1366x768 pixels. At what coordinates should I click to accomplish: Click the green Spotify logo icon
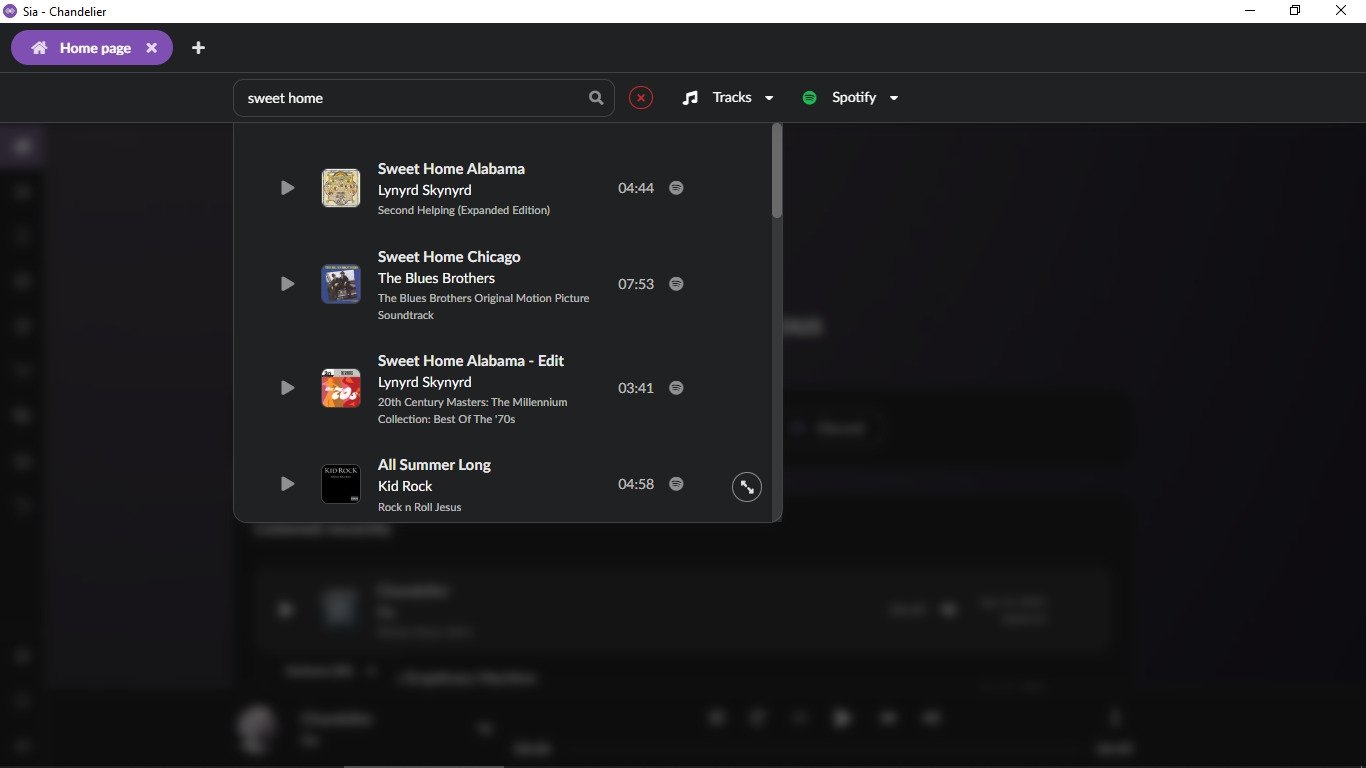pos(810,98)
